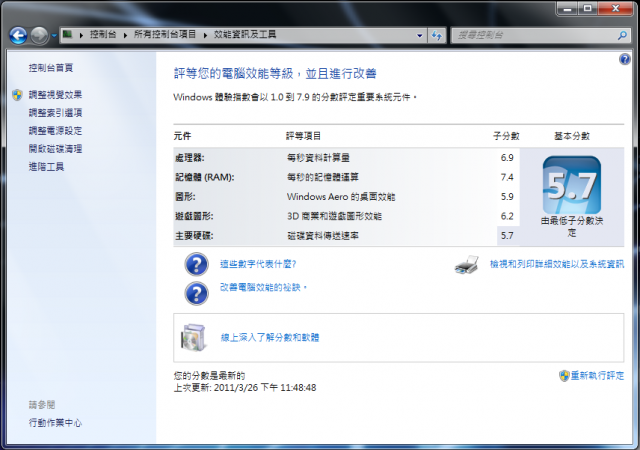The height and width of the screenshot is (450, 640).
Task: Open the address bar history dropdown
Action: 420,36
